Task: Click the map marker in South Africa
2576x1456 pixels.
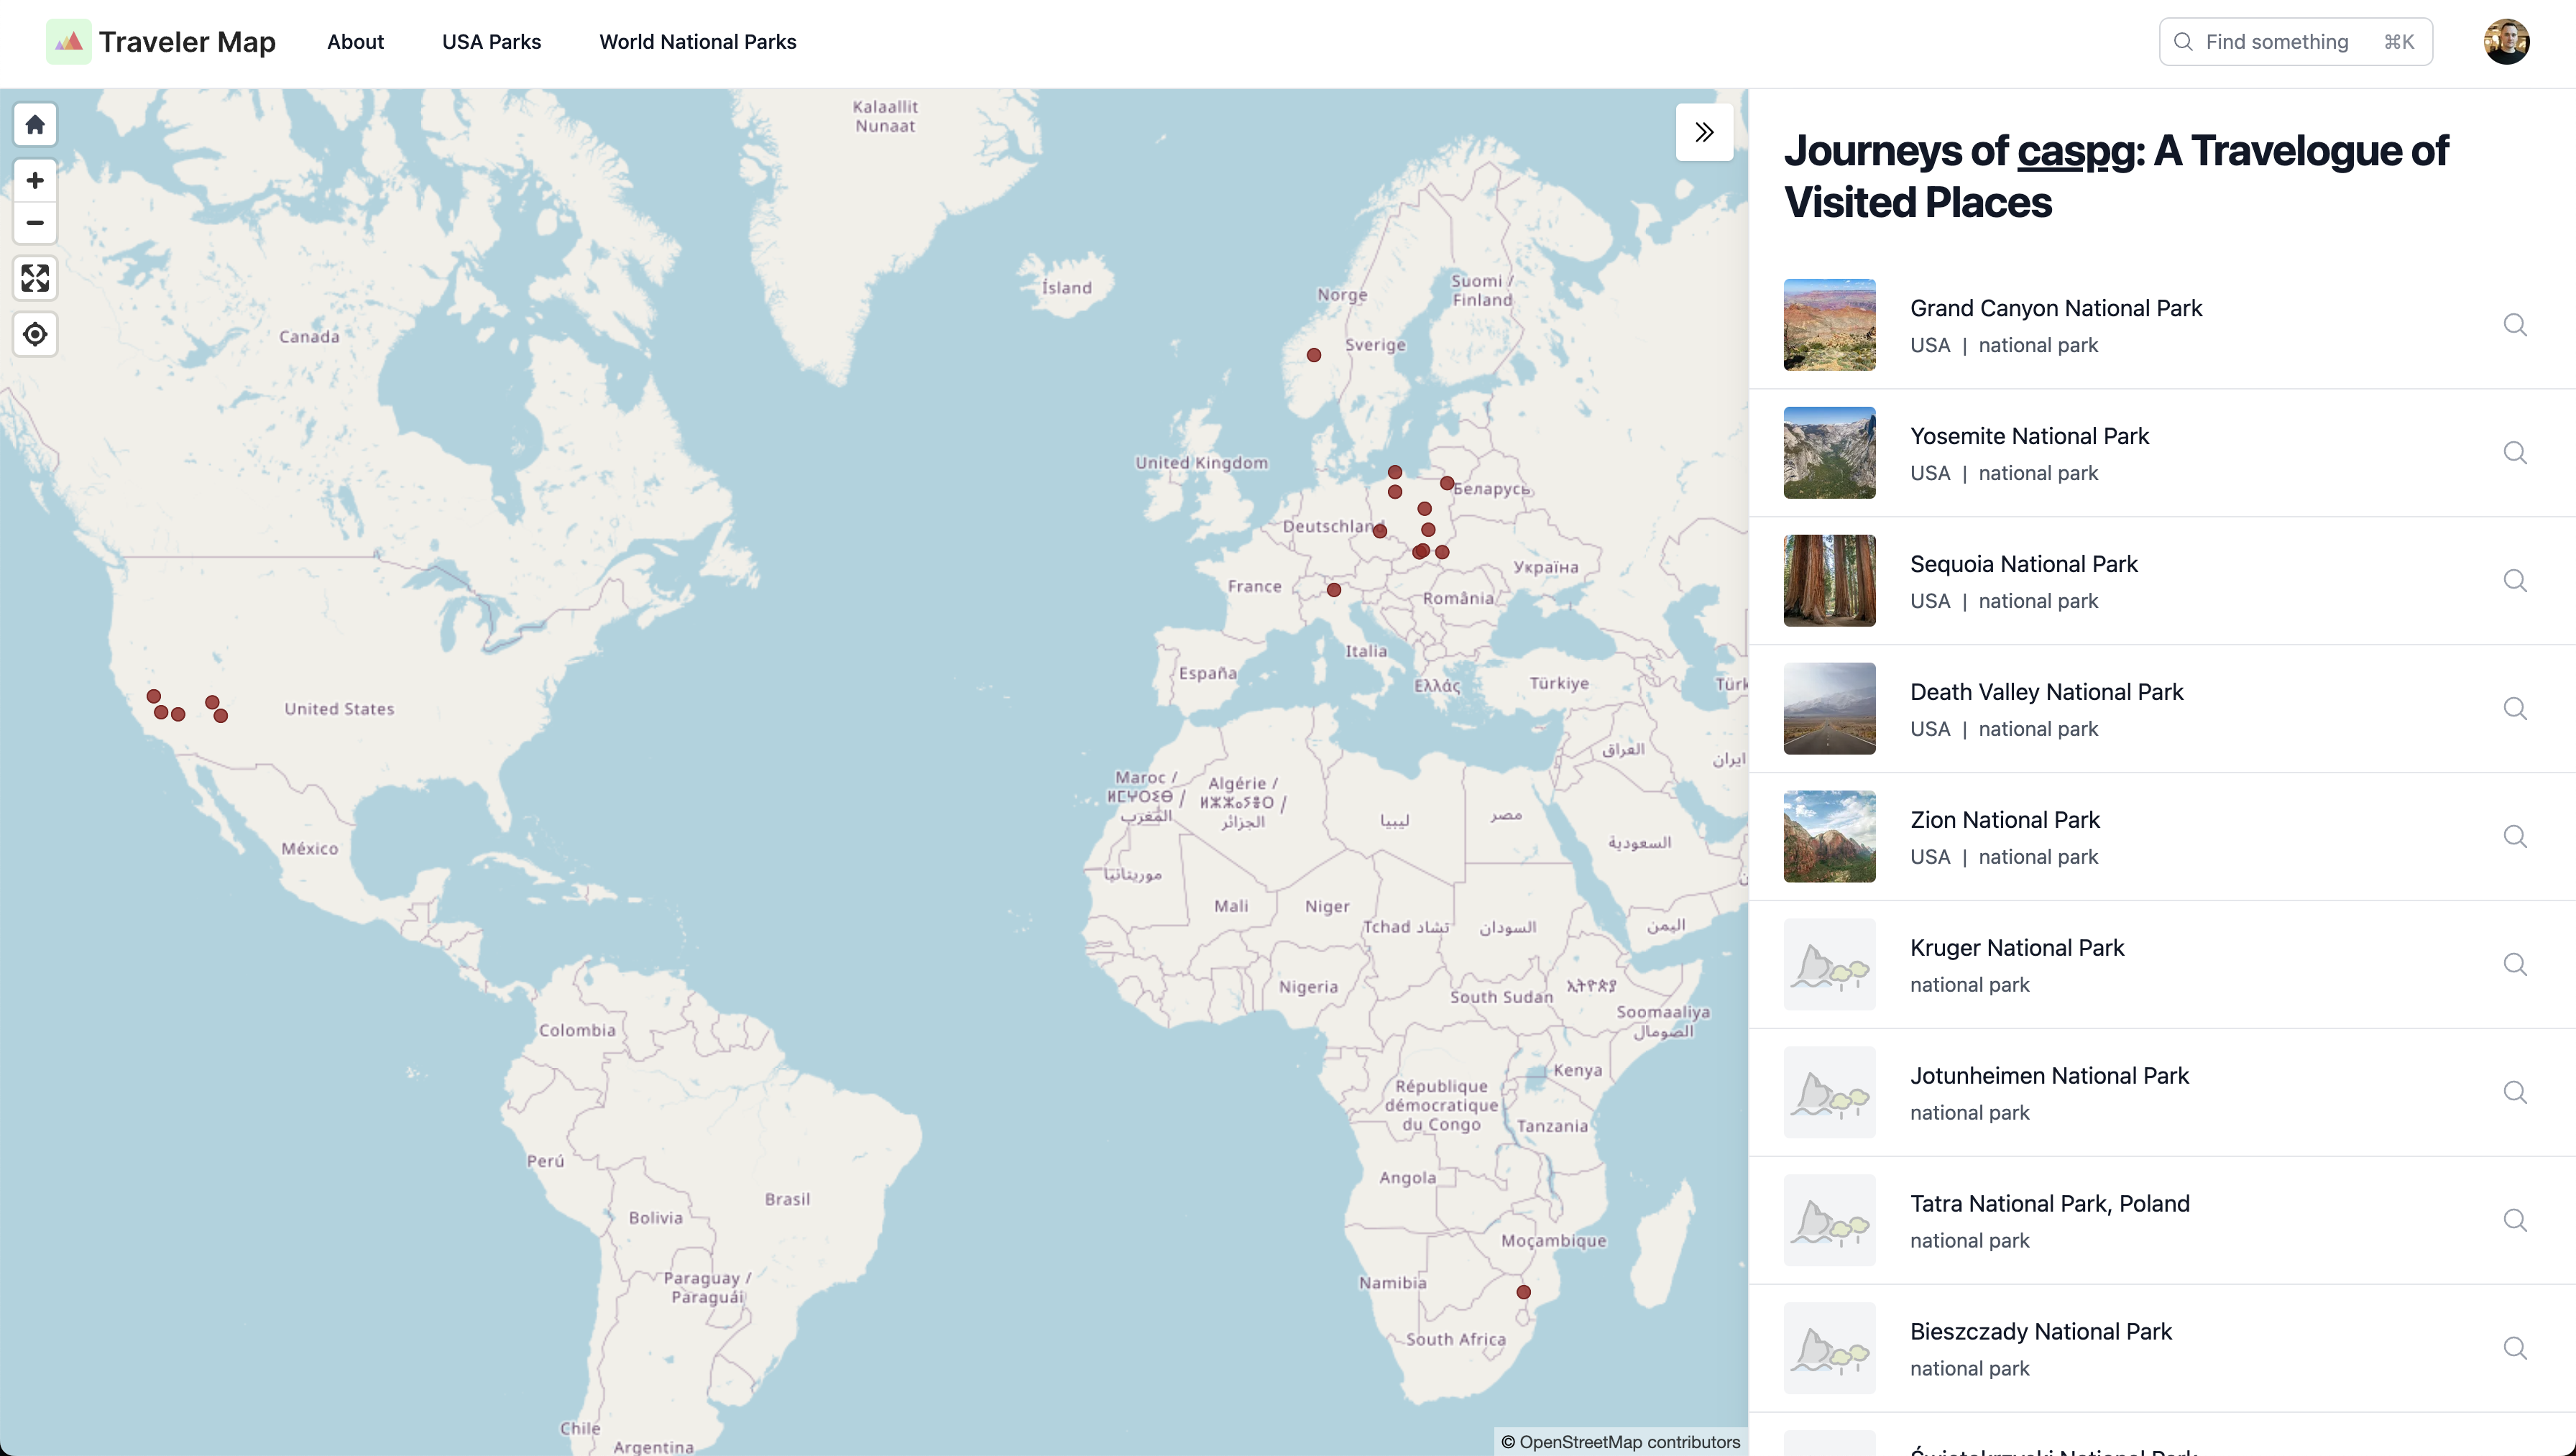Action: [1523, 1292]
